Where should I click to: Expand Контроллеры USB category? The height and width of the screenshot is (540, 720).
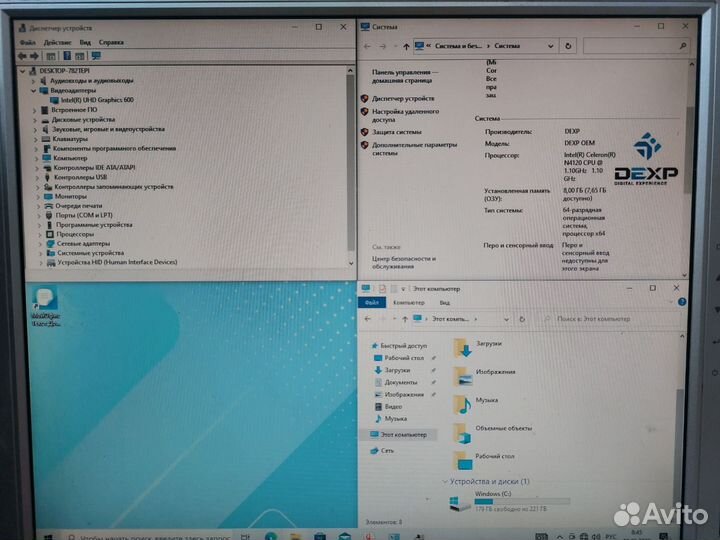37,177
